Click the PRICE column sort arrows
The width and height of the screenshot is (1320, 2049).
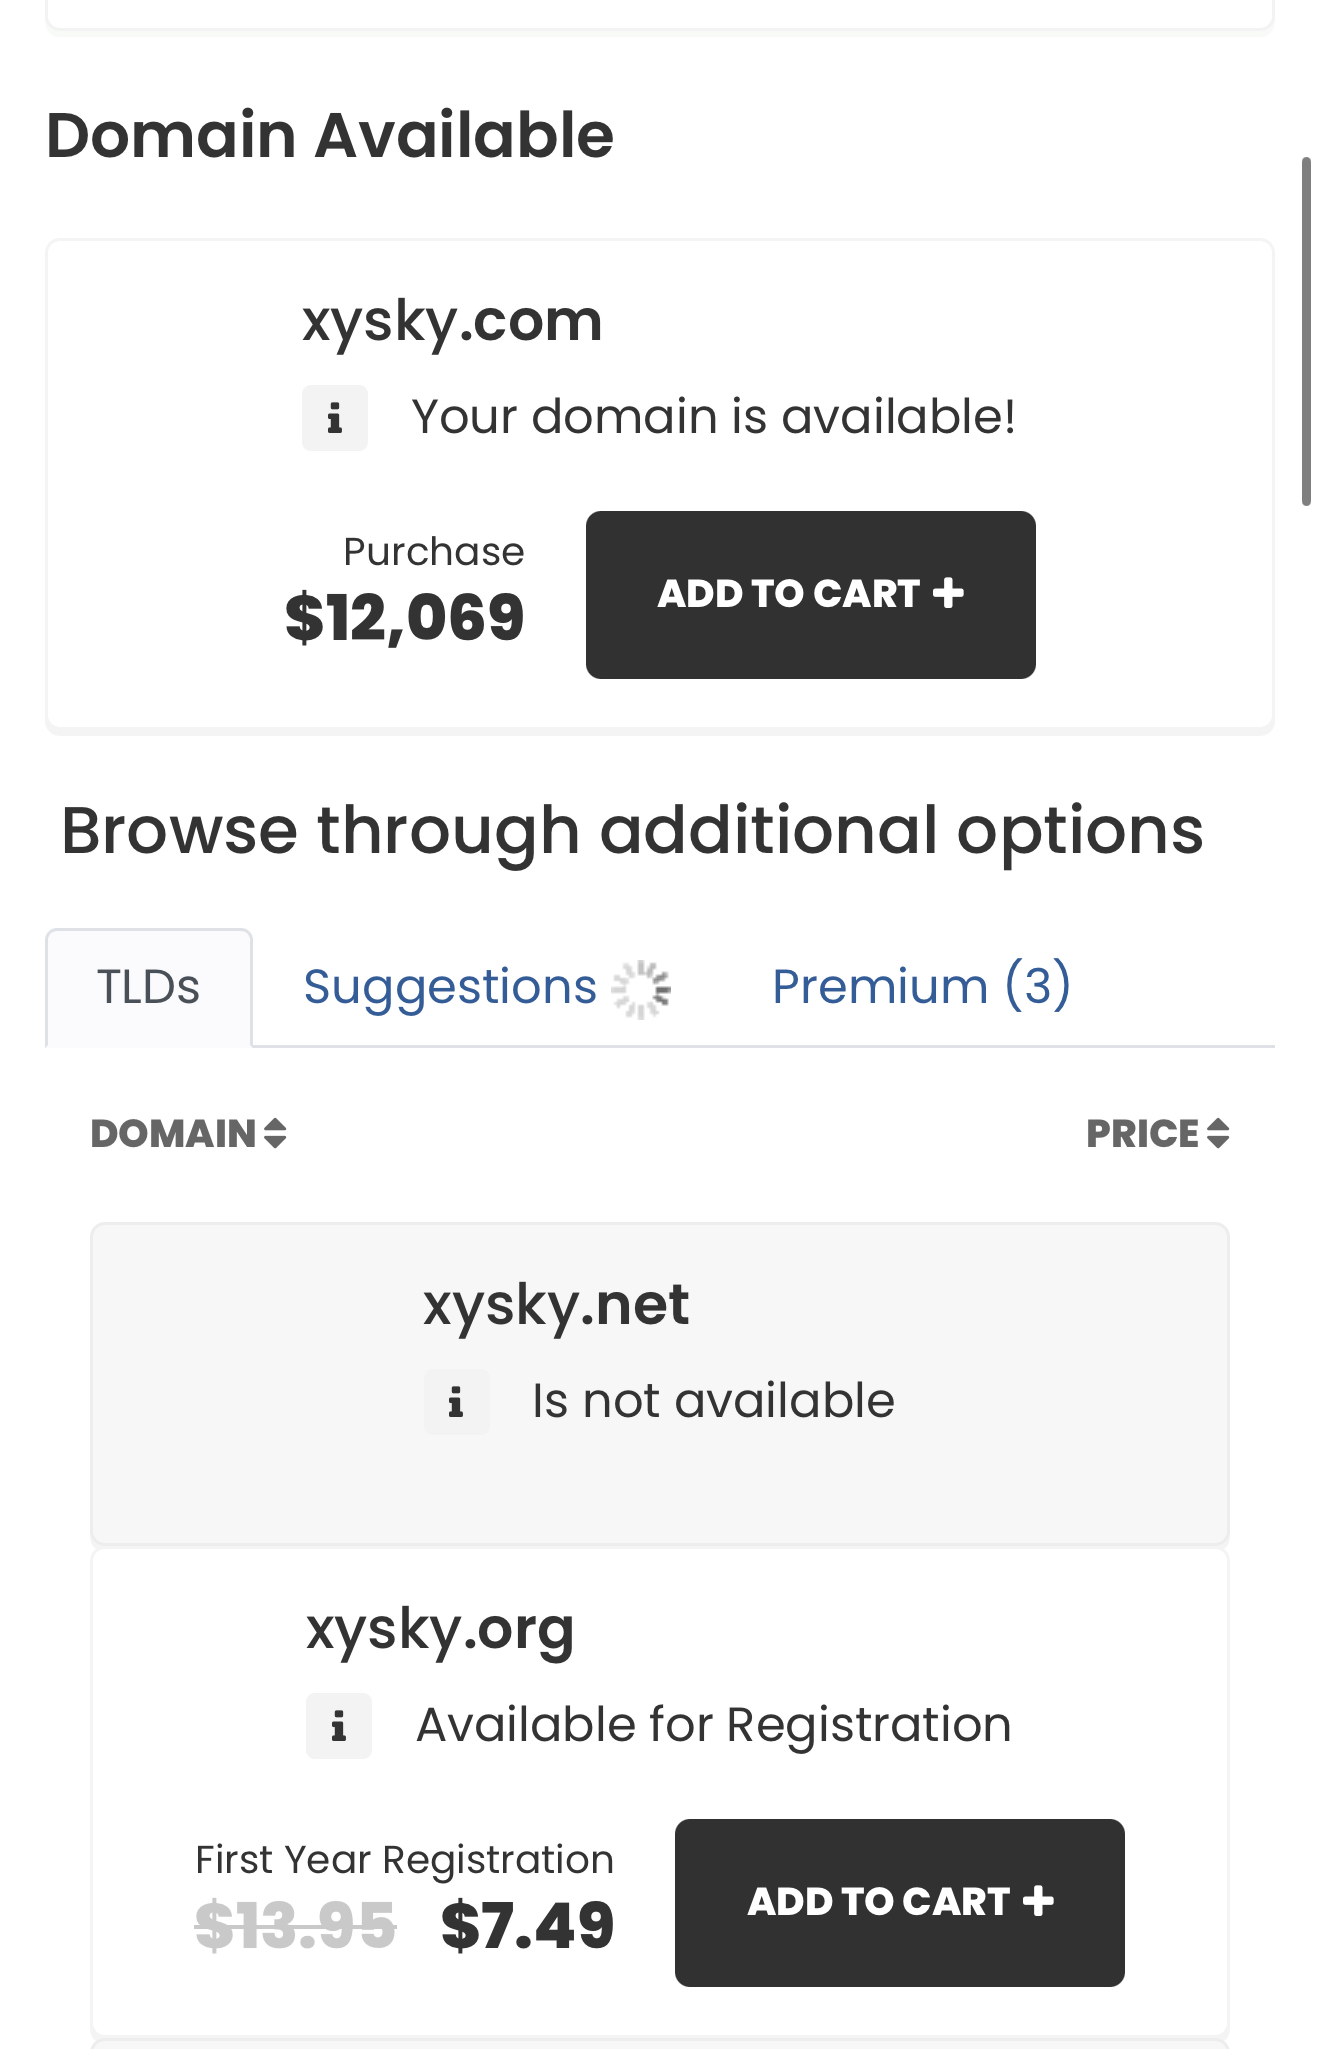click(1218, 1134)
